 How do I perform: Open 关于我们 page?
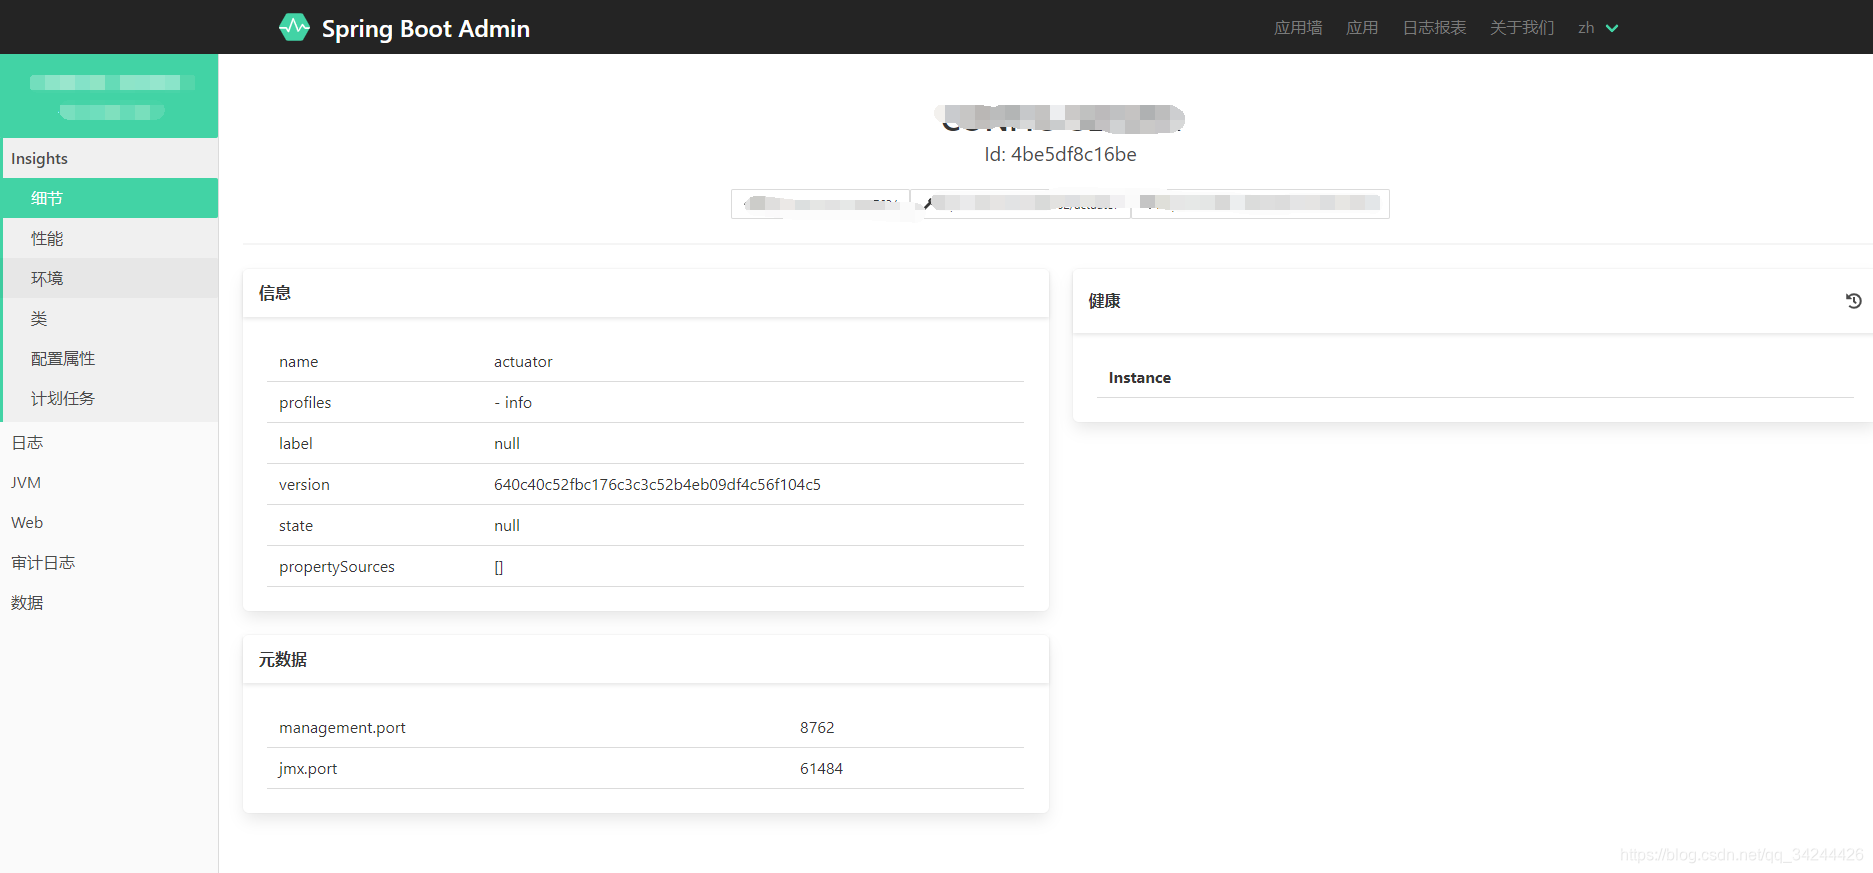point(1522,28)
